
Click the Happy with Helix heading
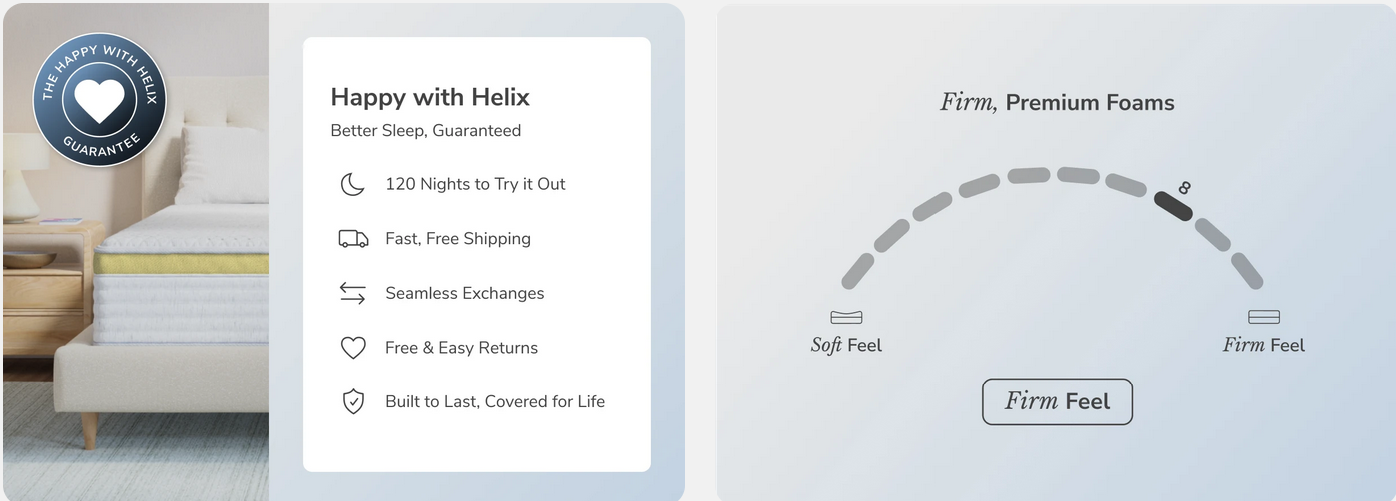(x=430, y=97)
